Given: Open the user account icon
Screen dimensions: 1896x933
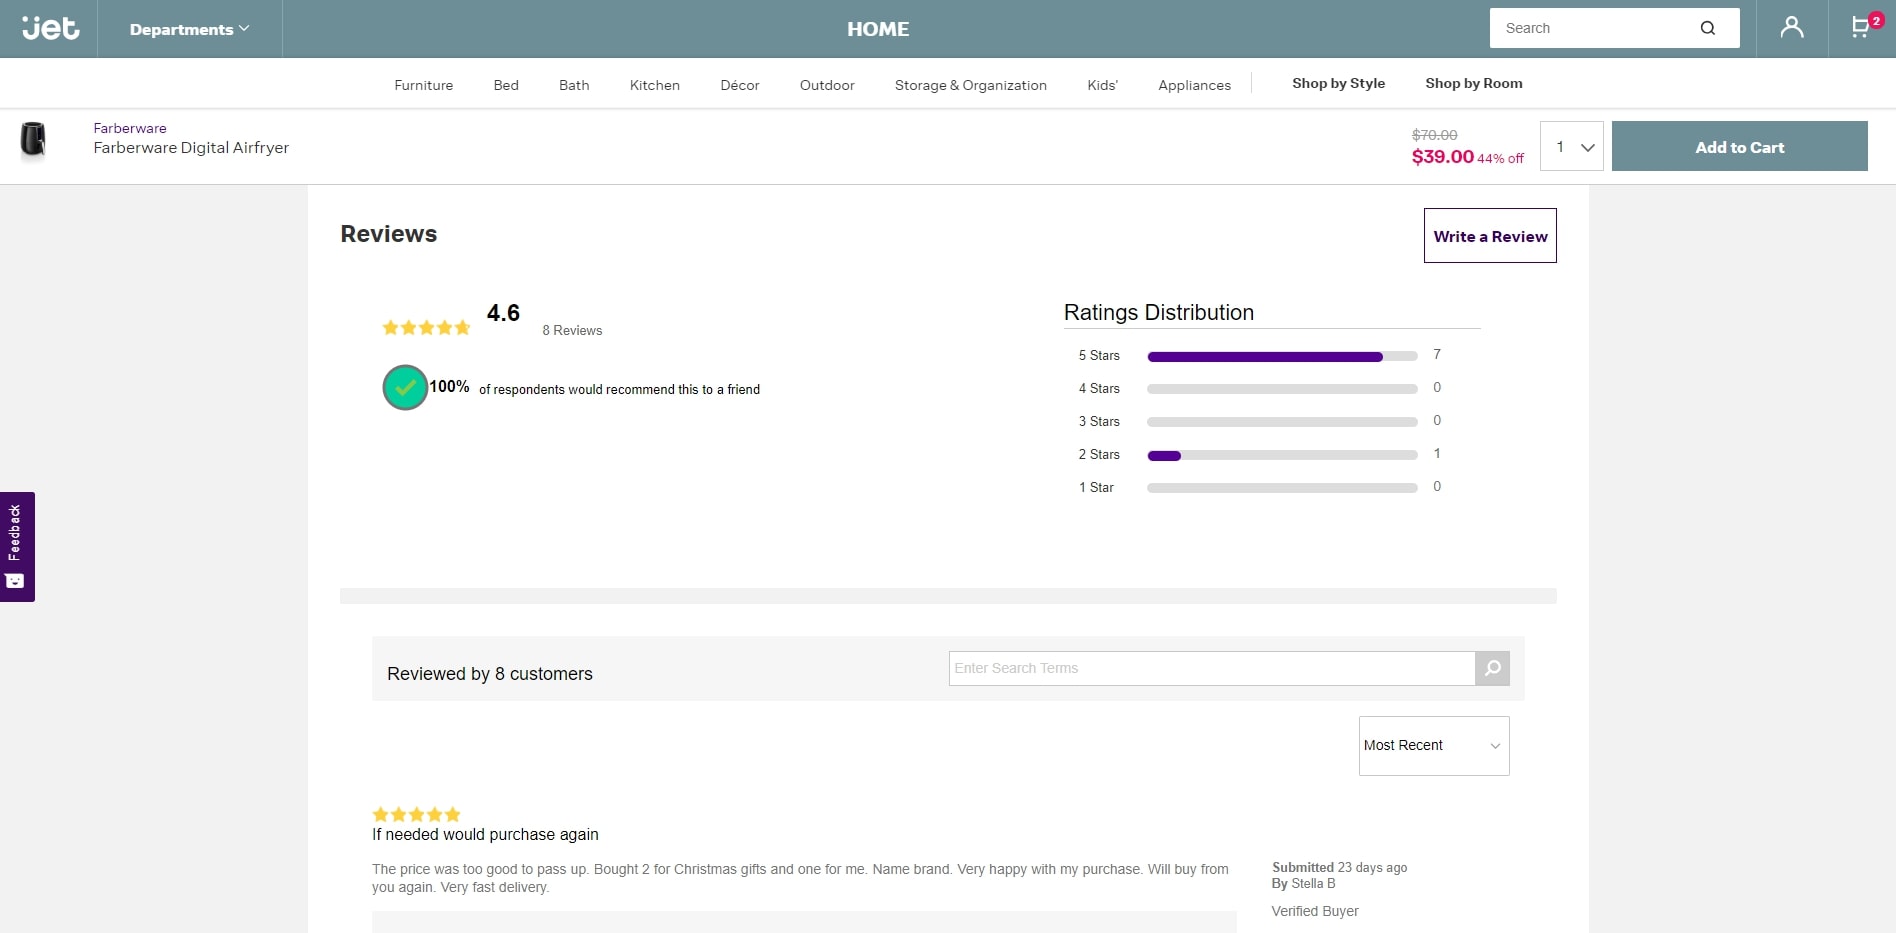Looking at the screenshot, I should [x=1791, y=28].
